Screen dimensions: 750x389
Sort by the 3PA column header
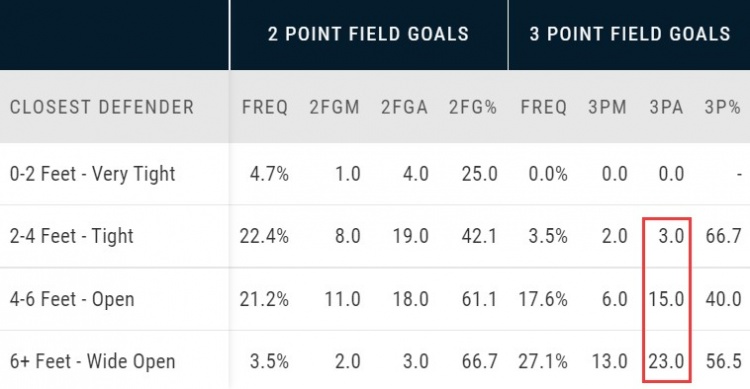[x=666, y=107]
